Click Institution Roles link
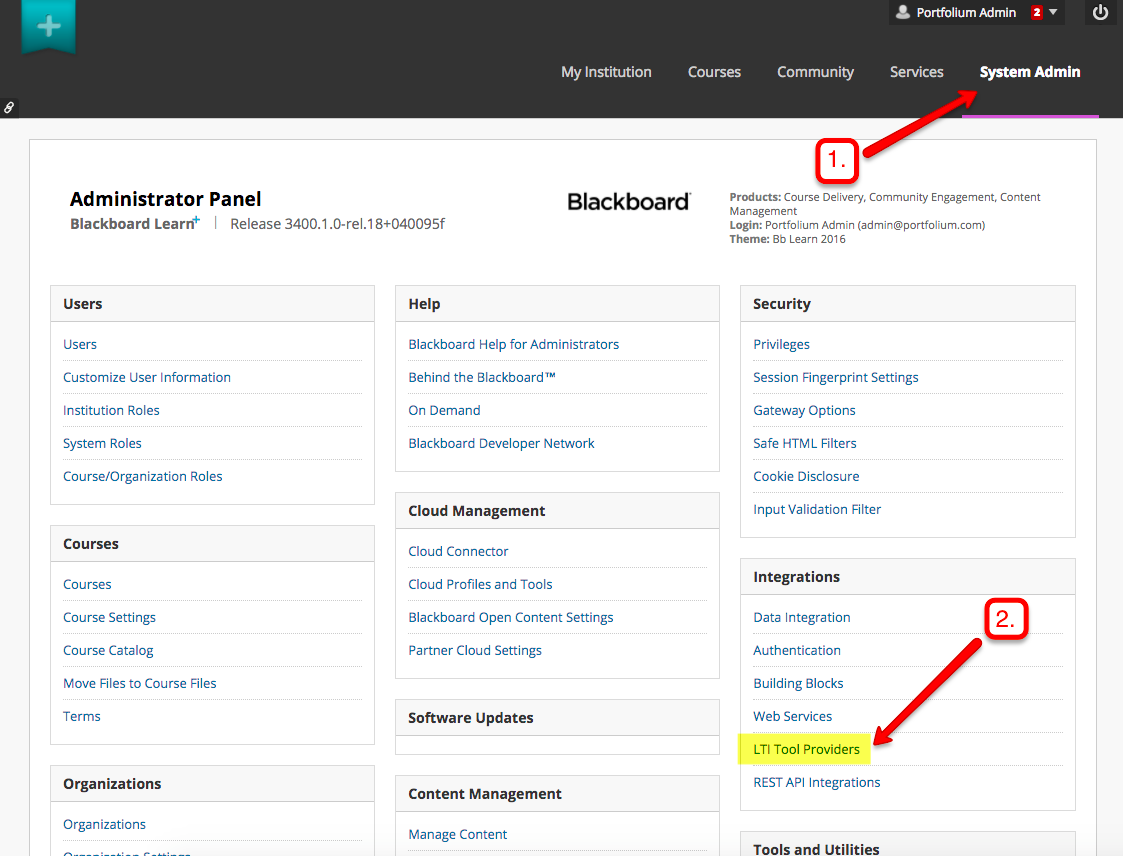The image size is (1123, 856). [111, 410]
